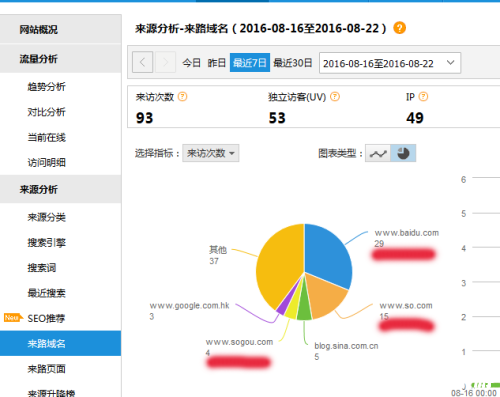500x397 pixels.
Task: Go to previous date range arrow
Action: 143,62
